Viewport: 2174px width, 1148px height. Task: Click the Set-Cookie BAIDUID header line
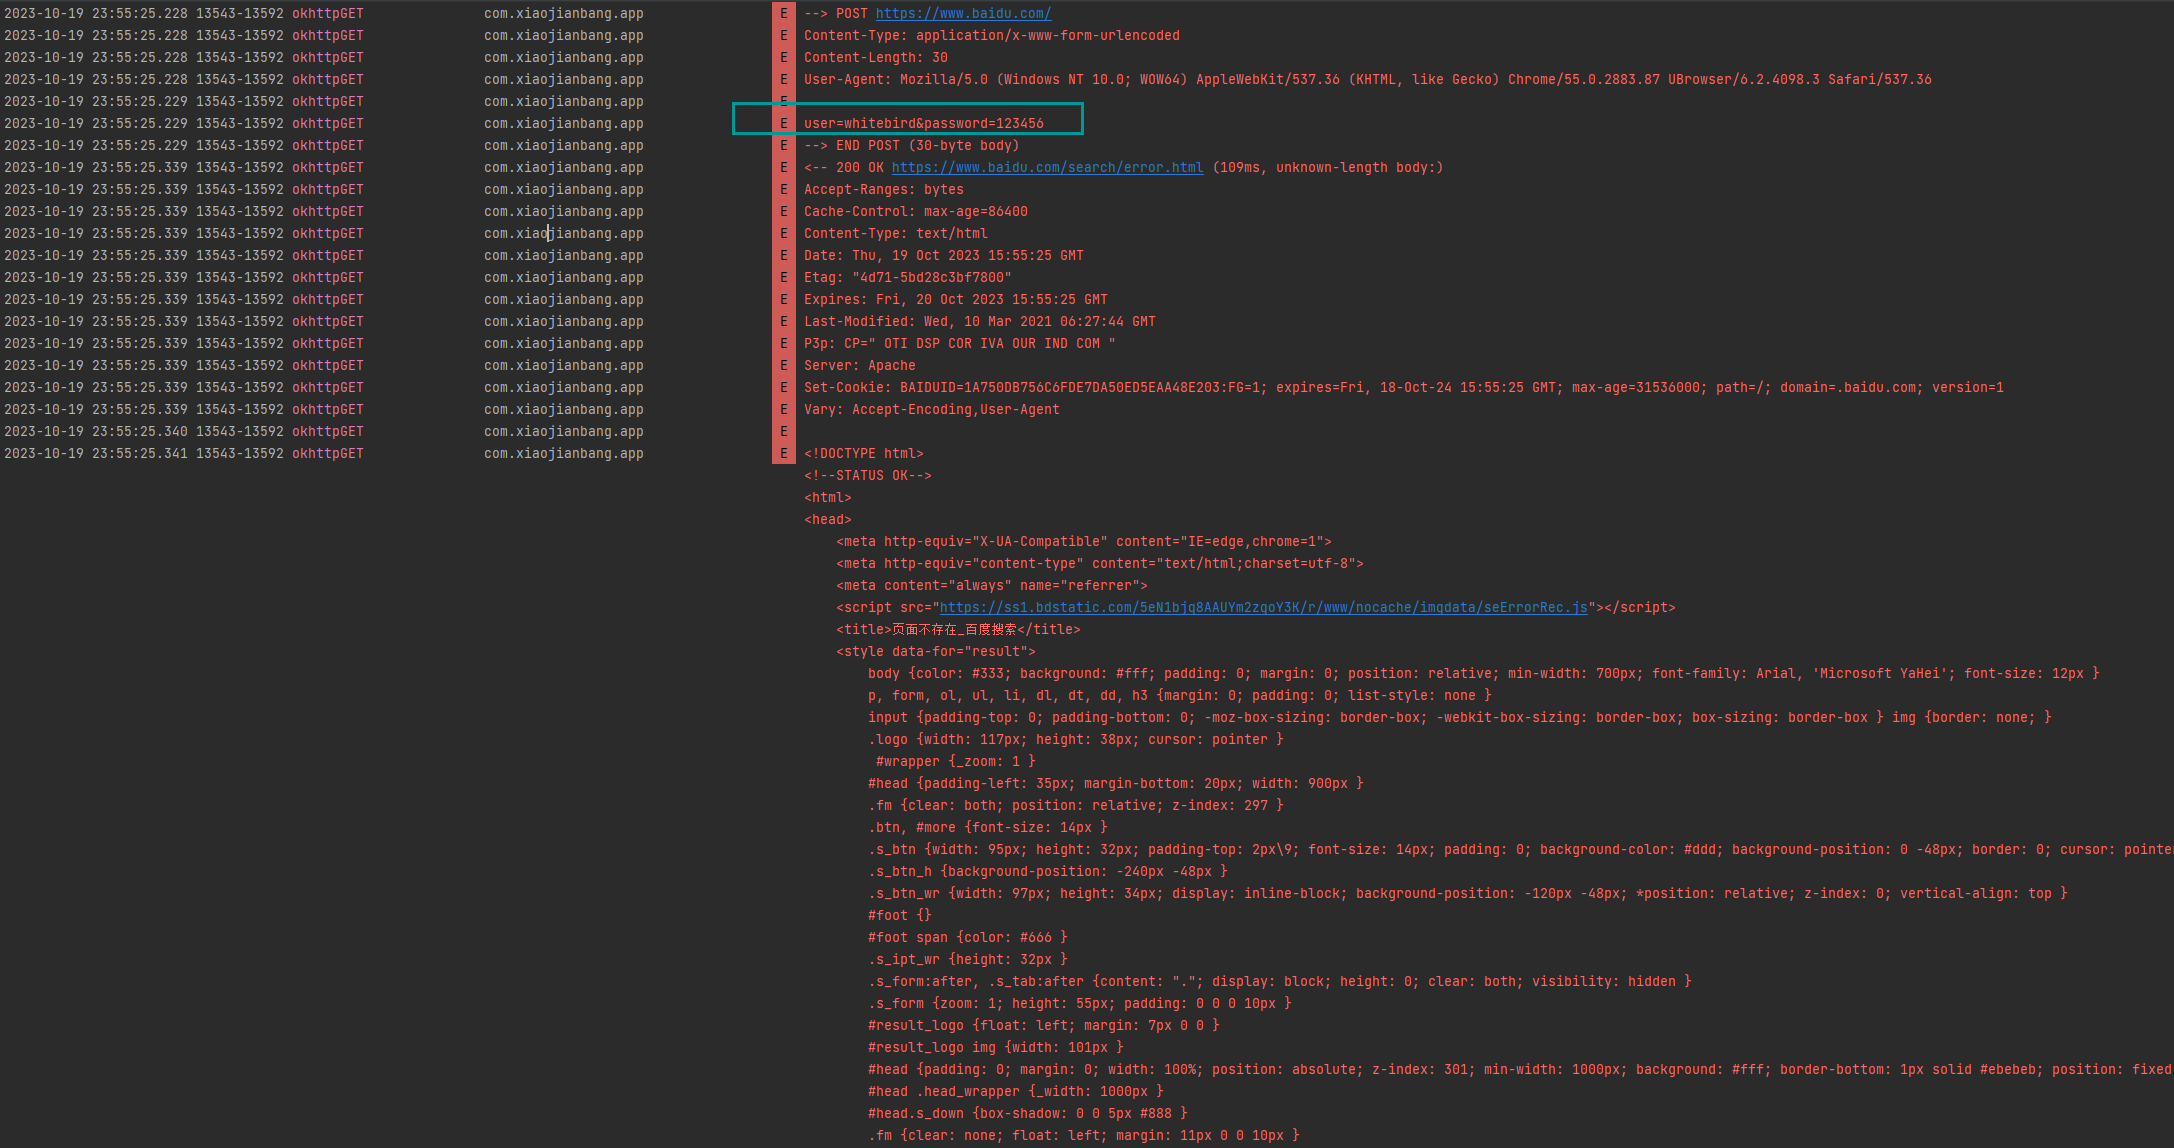(1403, 388)
